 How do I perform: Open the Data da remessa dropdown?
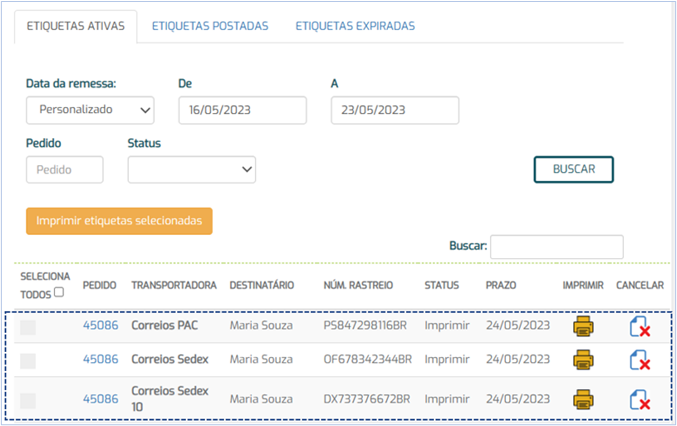(90, 110)
